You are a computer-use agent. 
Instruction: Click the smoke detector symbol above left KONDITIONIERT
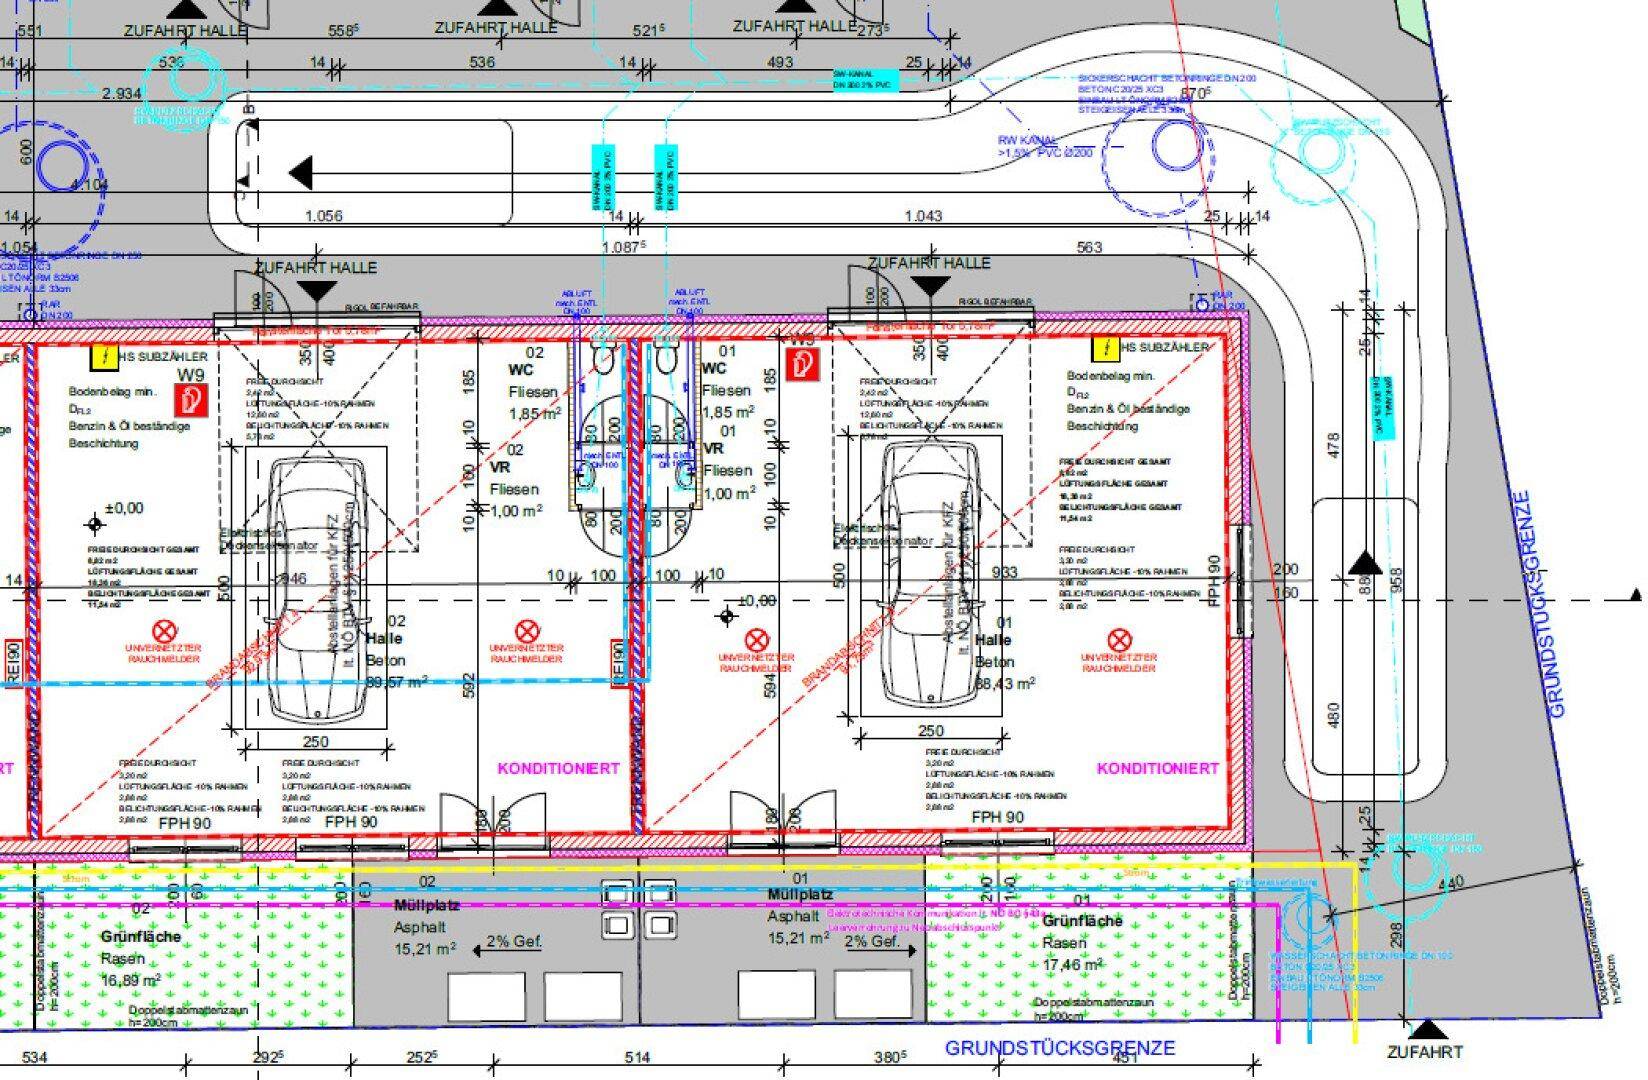[x=527, y=631]
